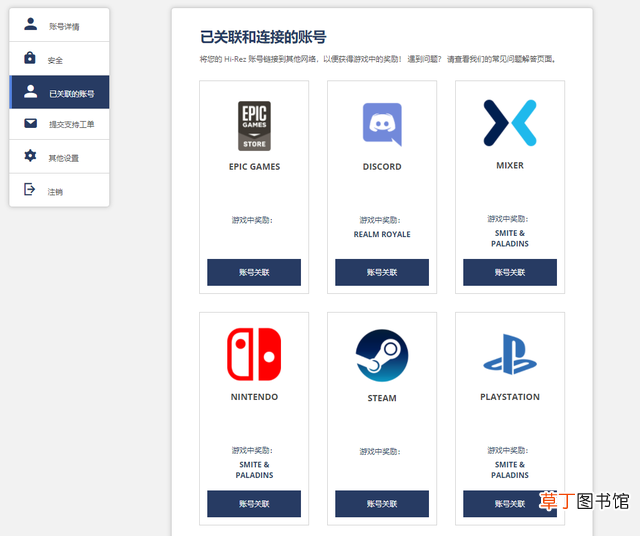This screenshot has width=640, height=536.
Task: Click the Mixer logo
Action: click(x=510, y=123)
